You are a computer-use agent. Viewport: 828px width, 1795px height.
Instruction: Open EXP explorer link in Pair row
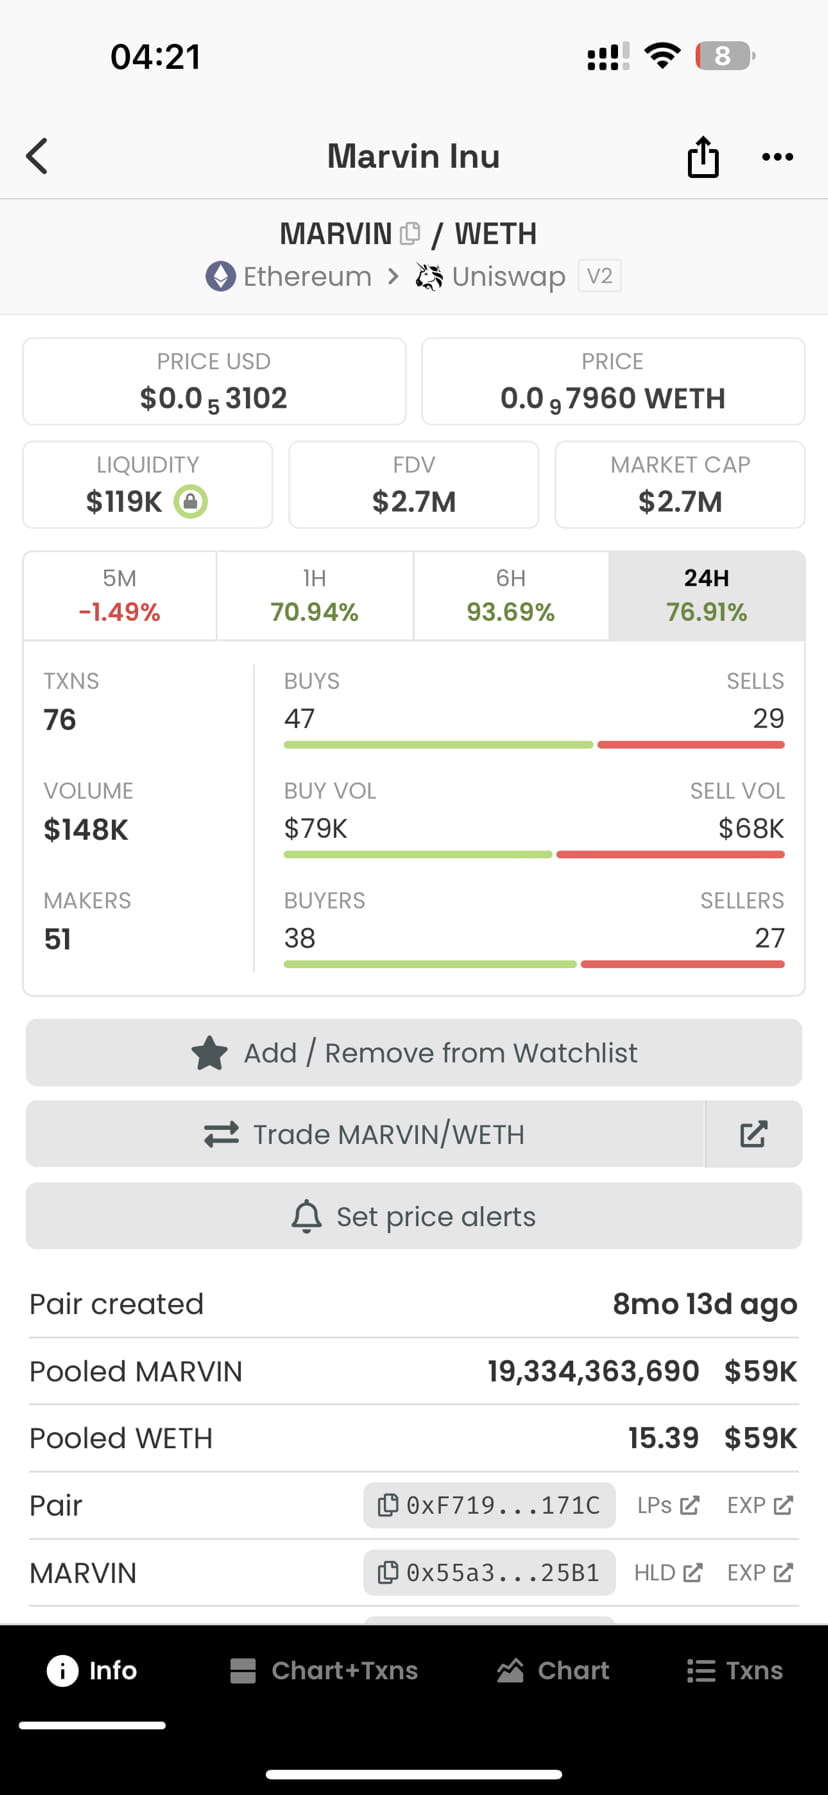coord(760,1505)
